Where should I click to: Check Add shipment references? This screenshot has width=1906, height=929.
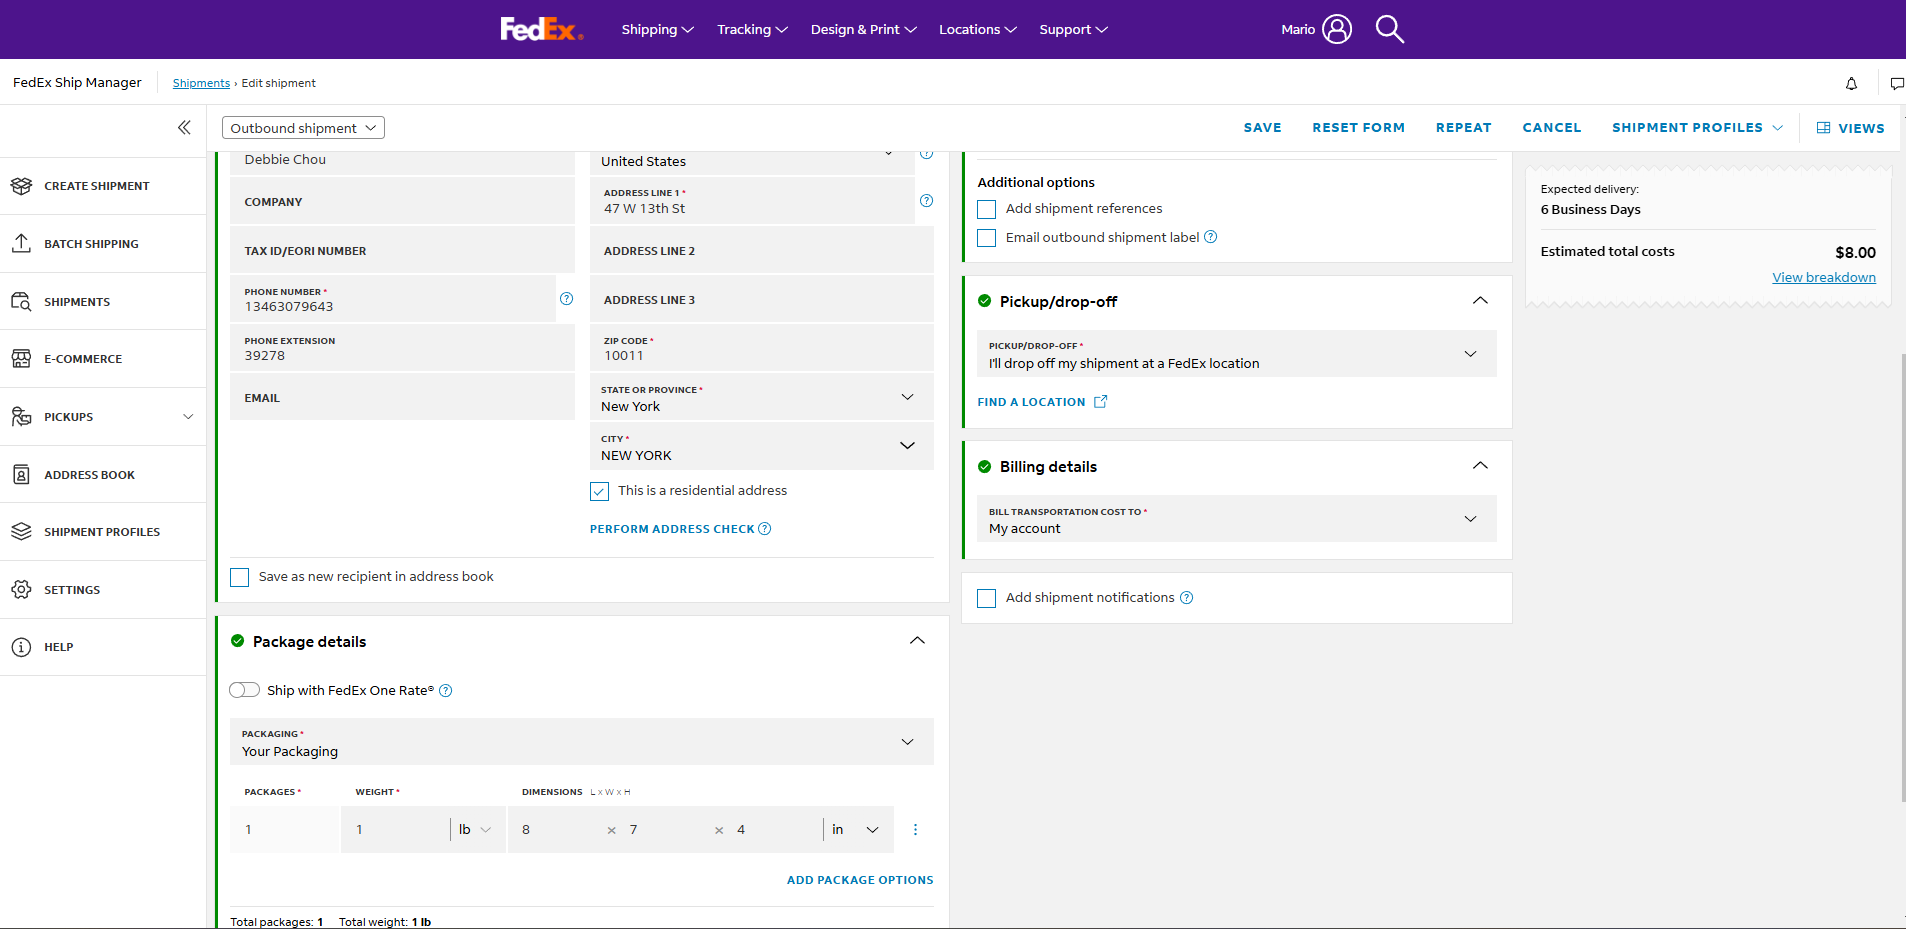[x=987, y=209]
